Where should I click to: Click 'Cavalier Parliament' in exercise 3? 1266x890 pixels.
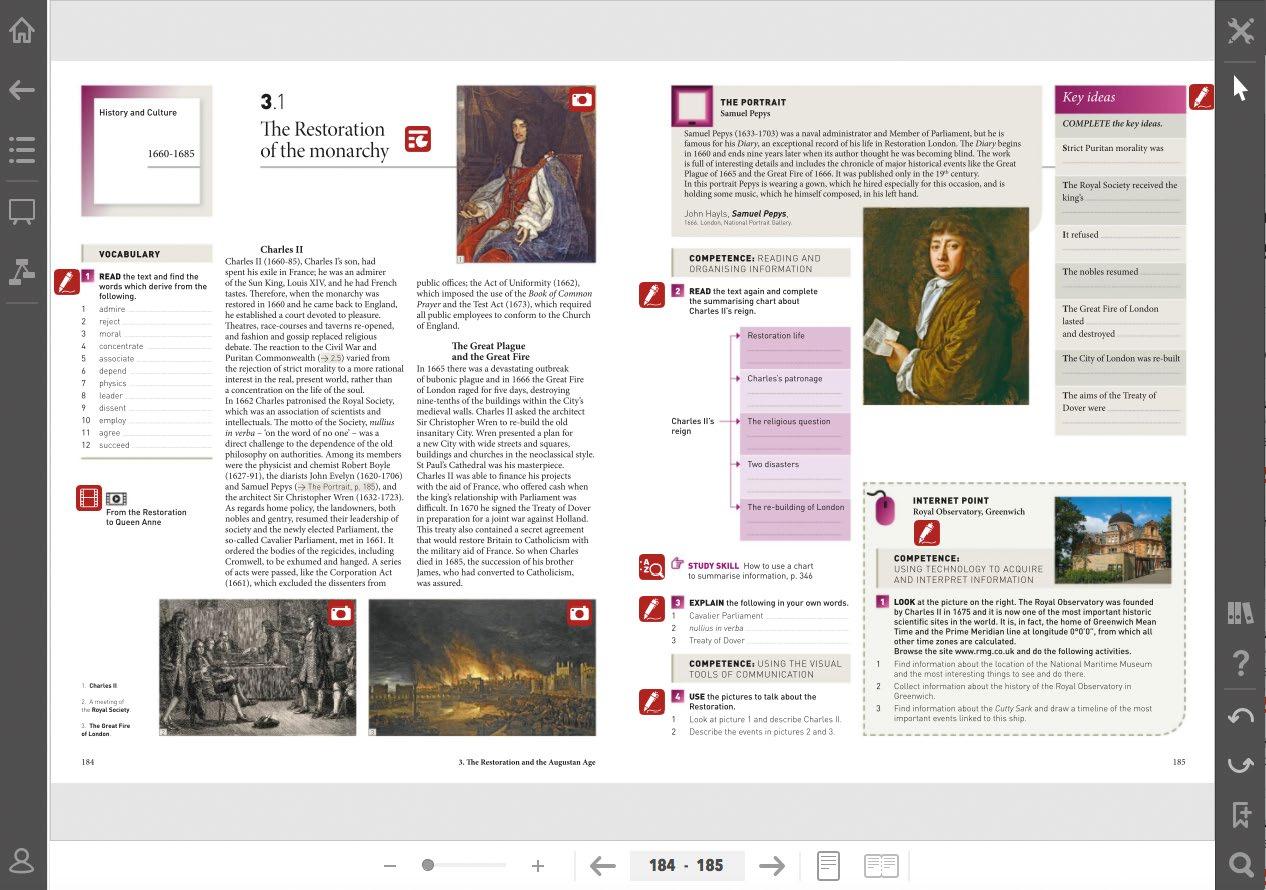(726, 616)
